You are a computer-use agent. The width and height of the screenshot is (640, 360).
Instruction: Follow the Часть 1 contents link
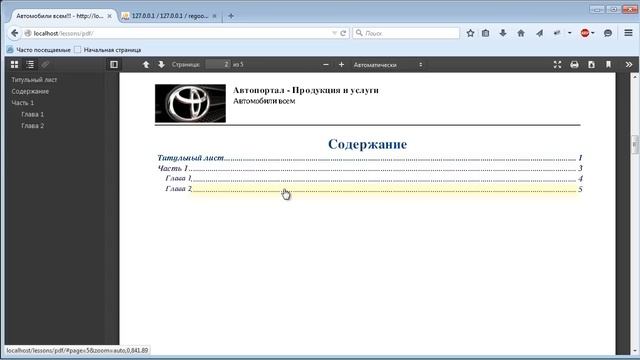coord(370,168)
